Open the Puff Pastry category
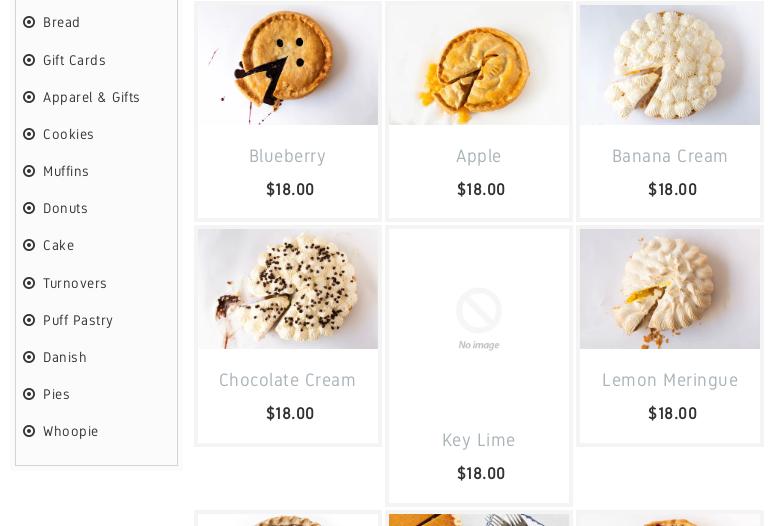Screen dimensions: 770x526 click(78, 320)
